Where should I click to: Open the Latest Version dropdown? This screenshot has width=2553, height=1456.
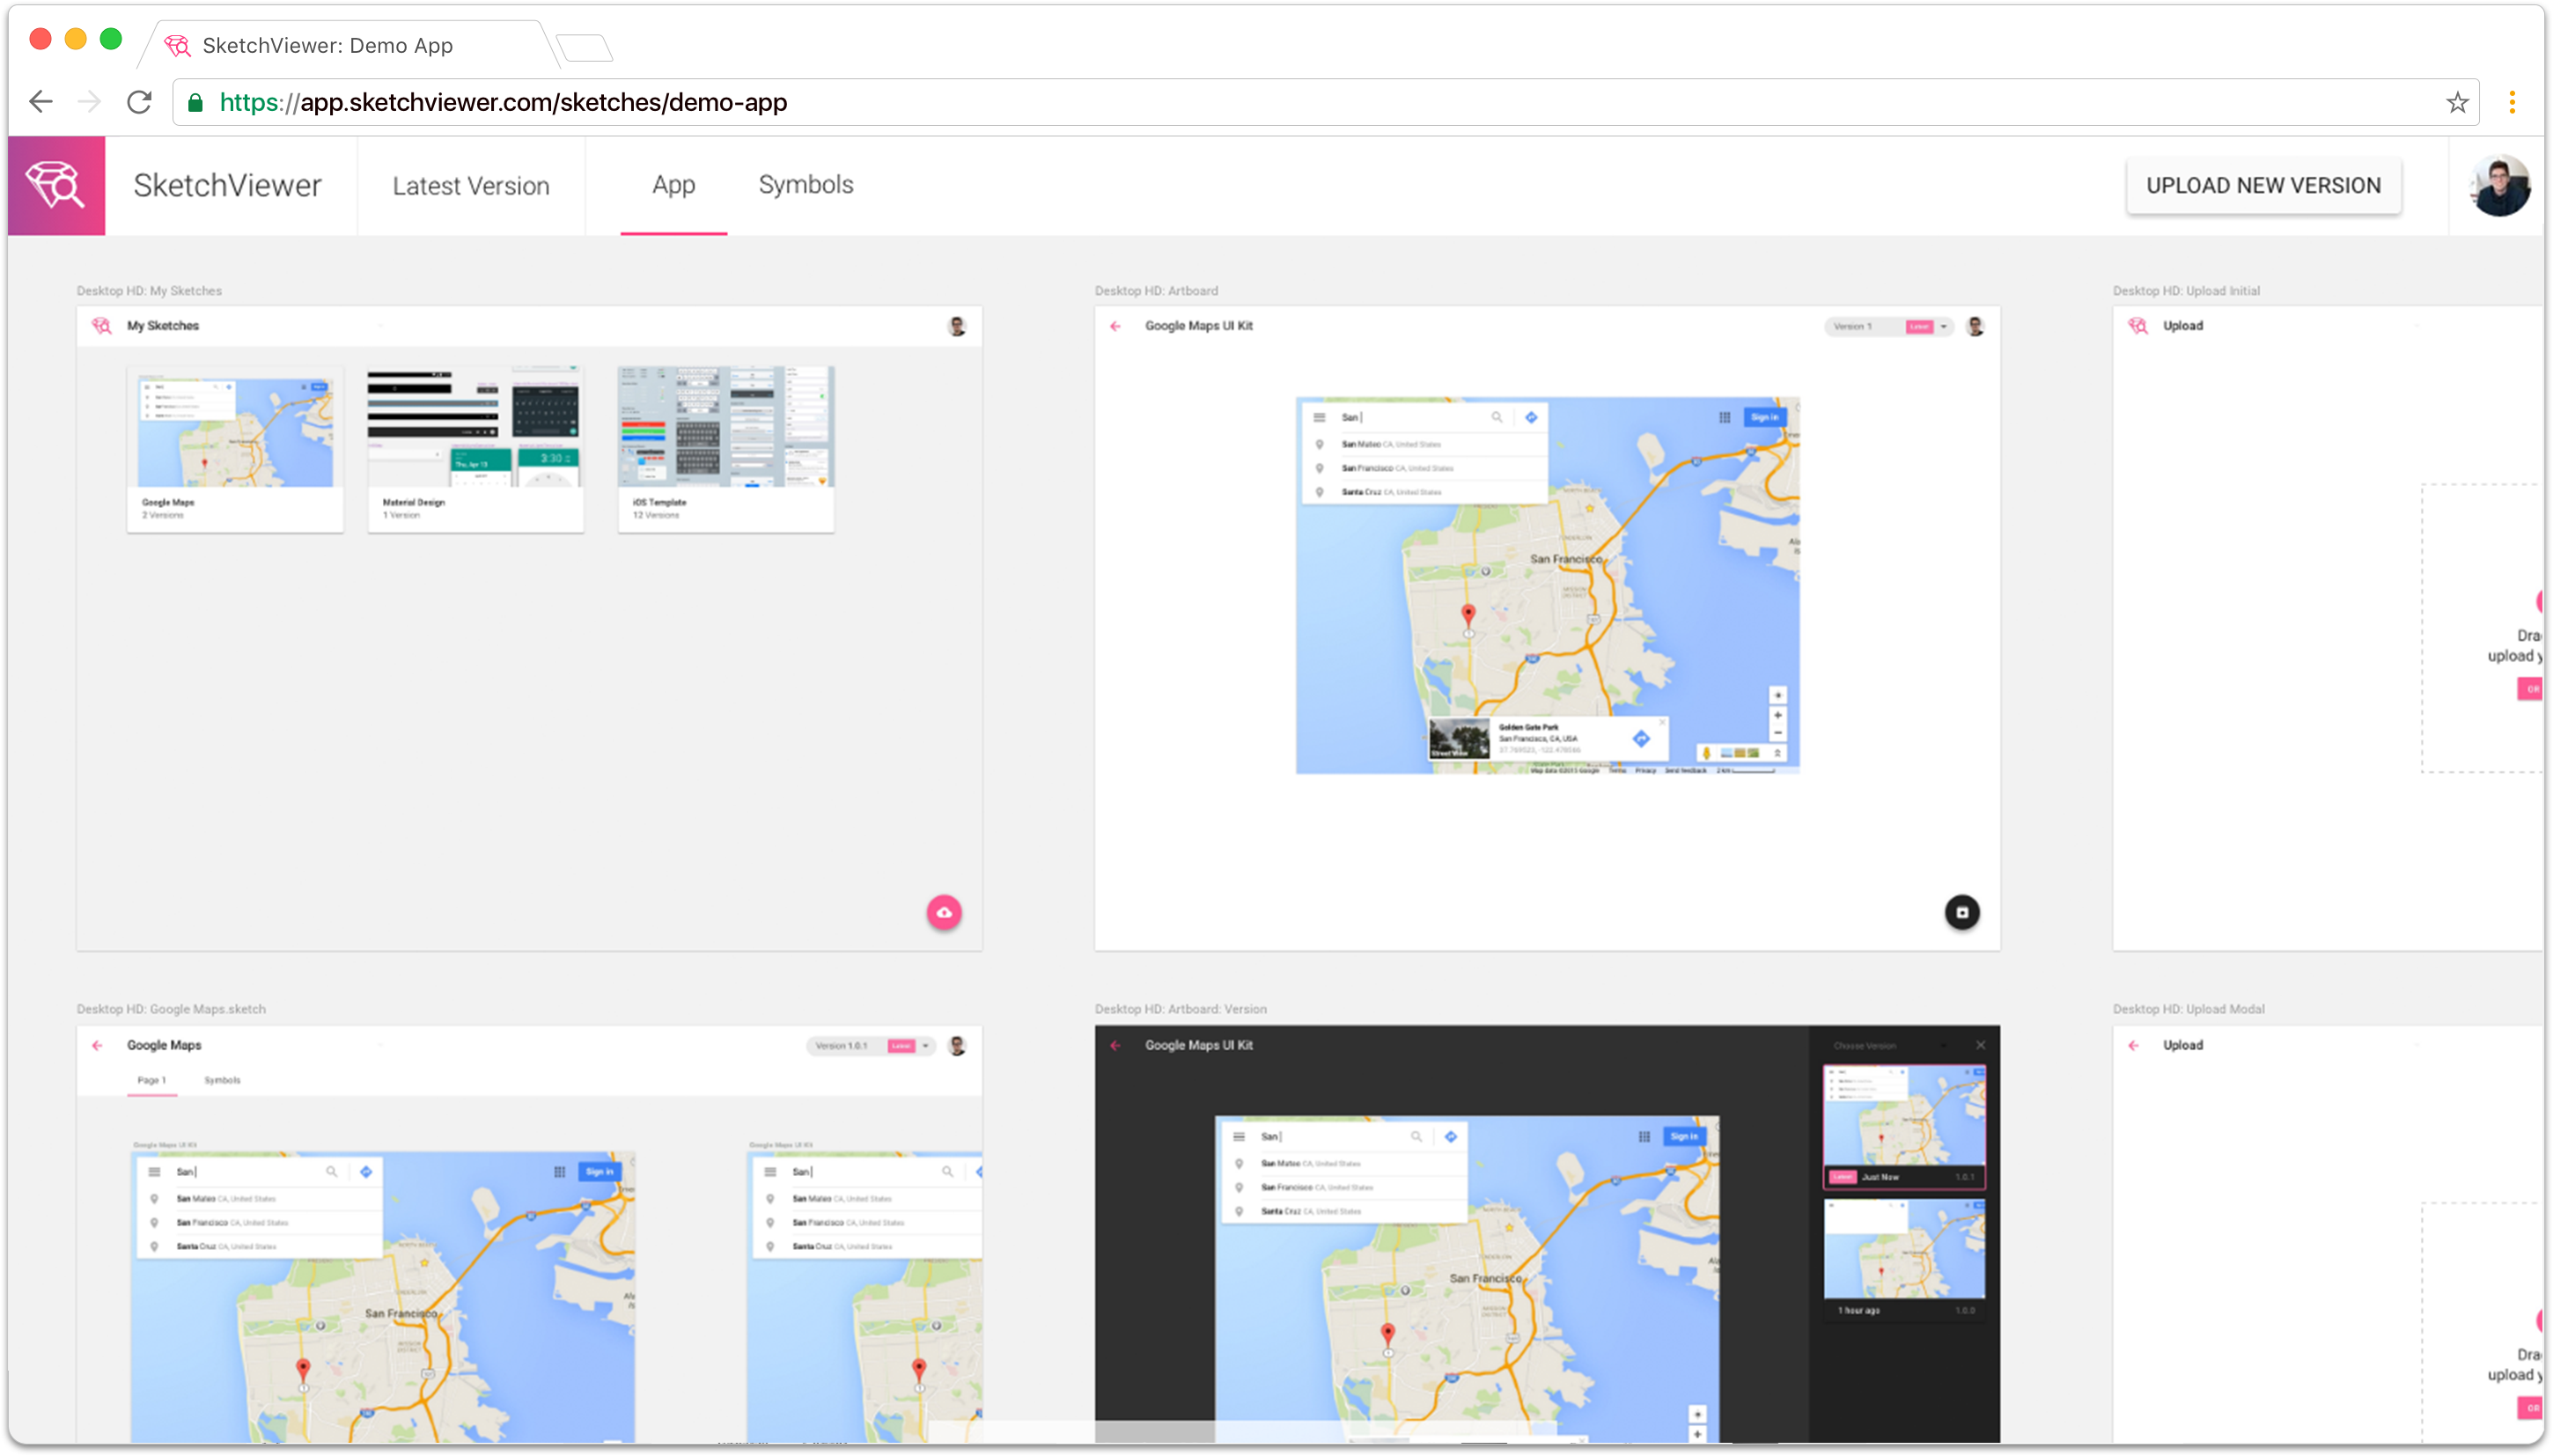pyautogui.click(x=470, y=186)
